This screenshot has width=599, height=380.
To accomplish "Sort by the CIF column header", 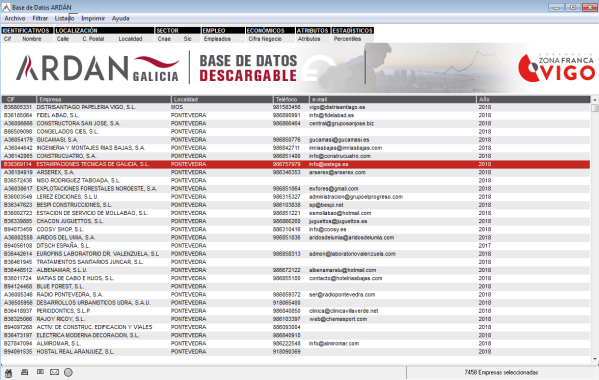I will (19, 99).
